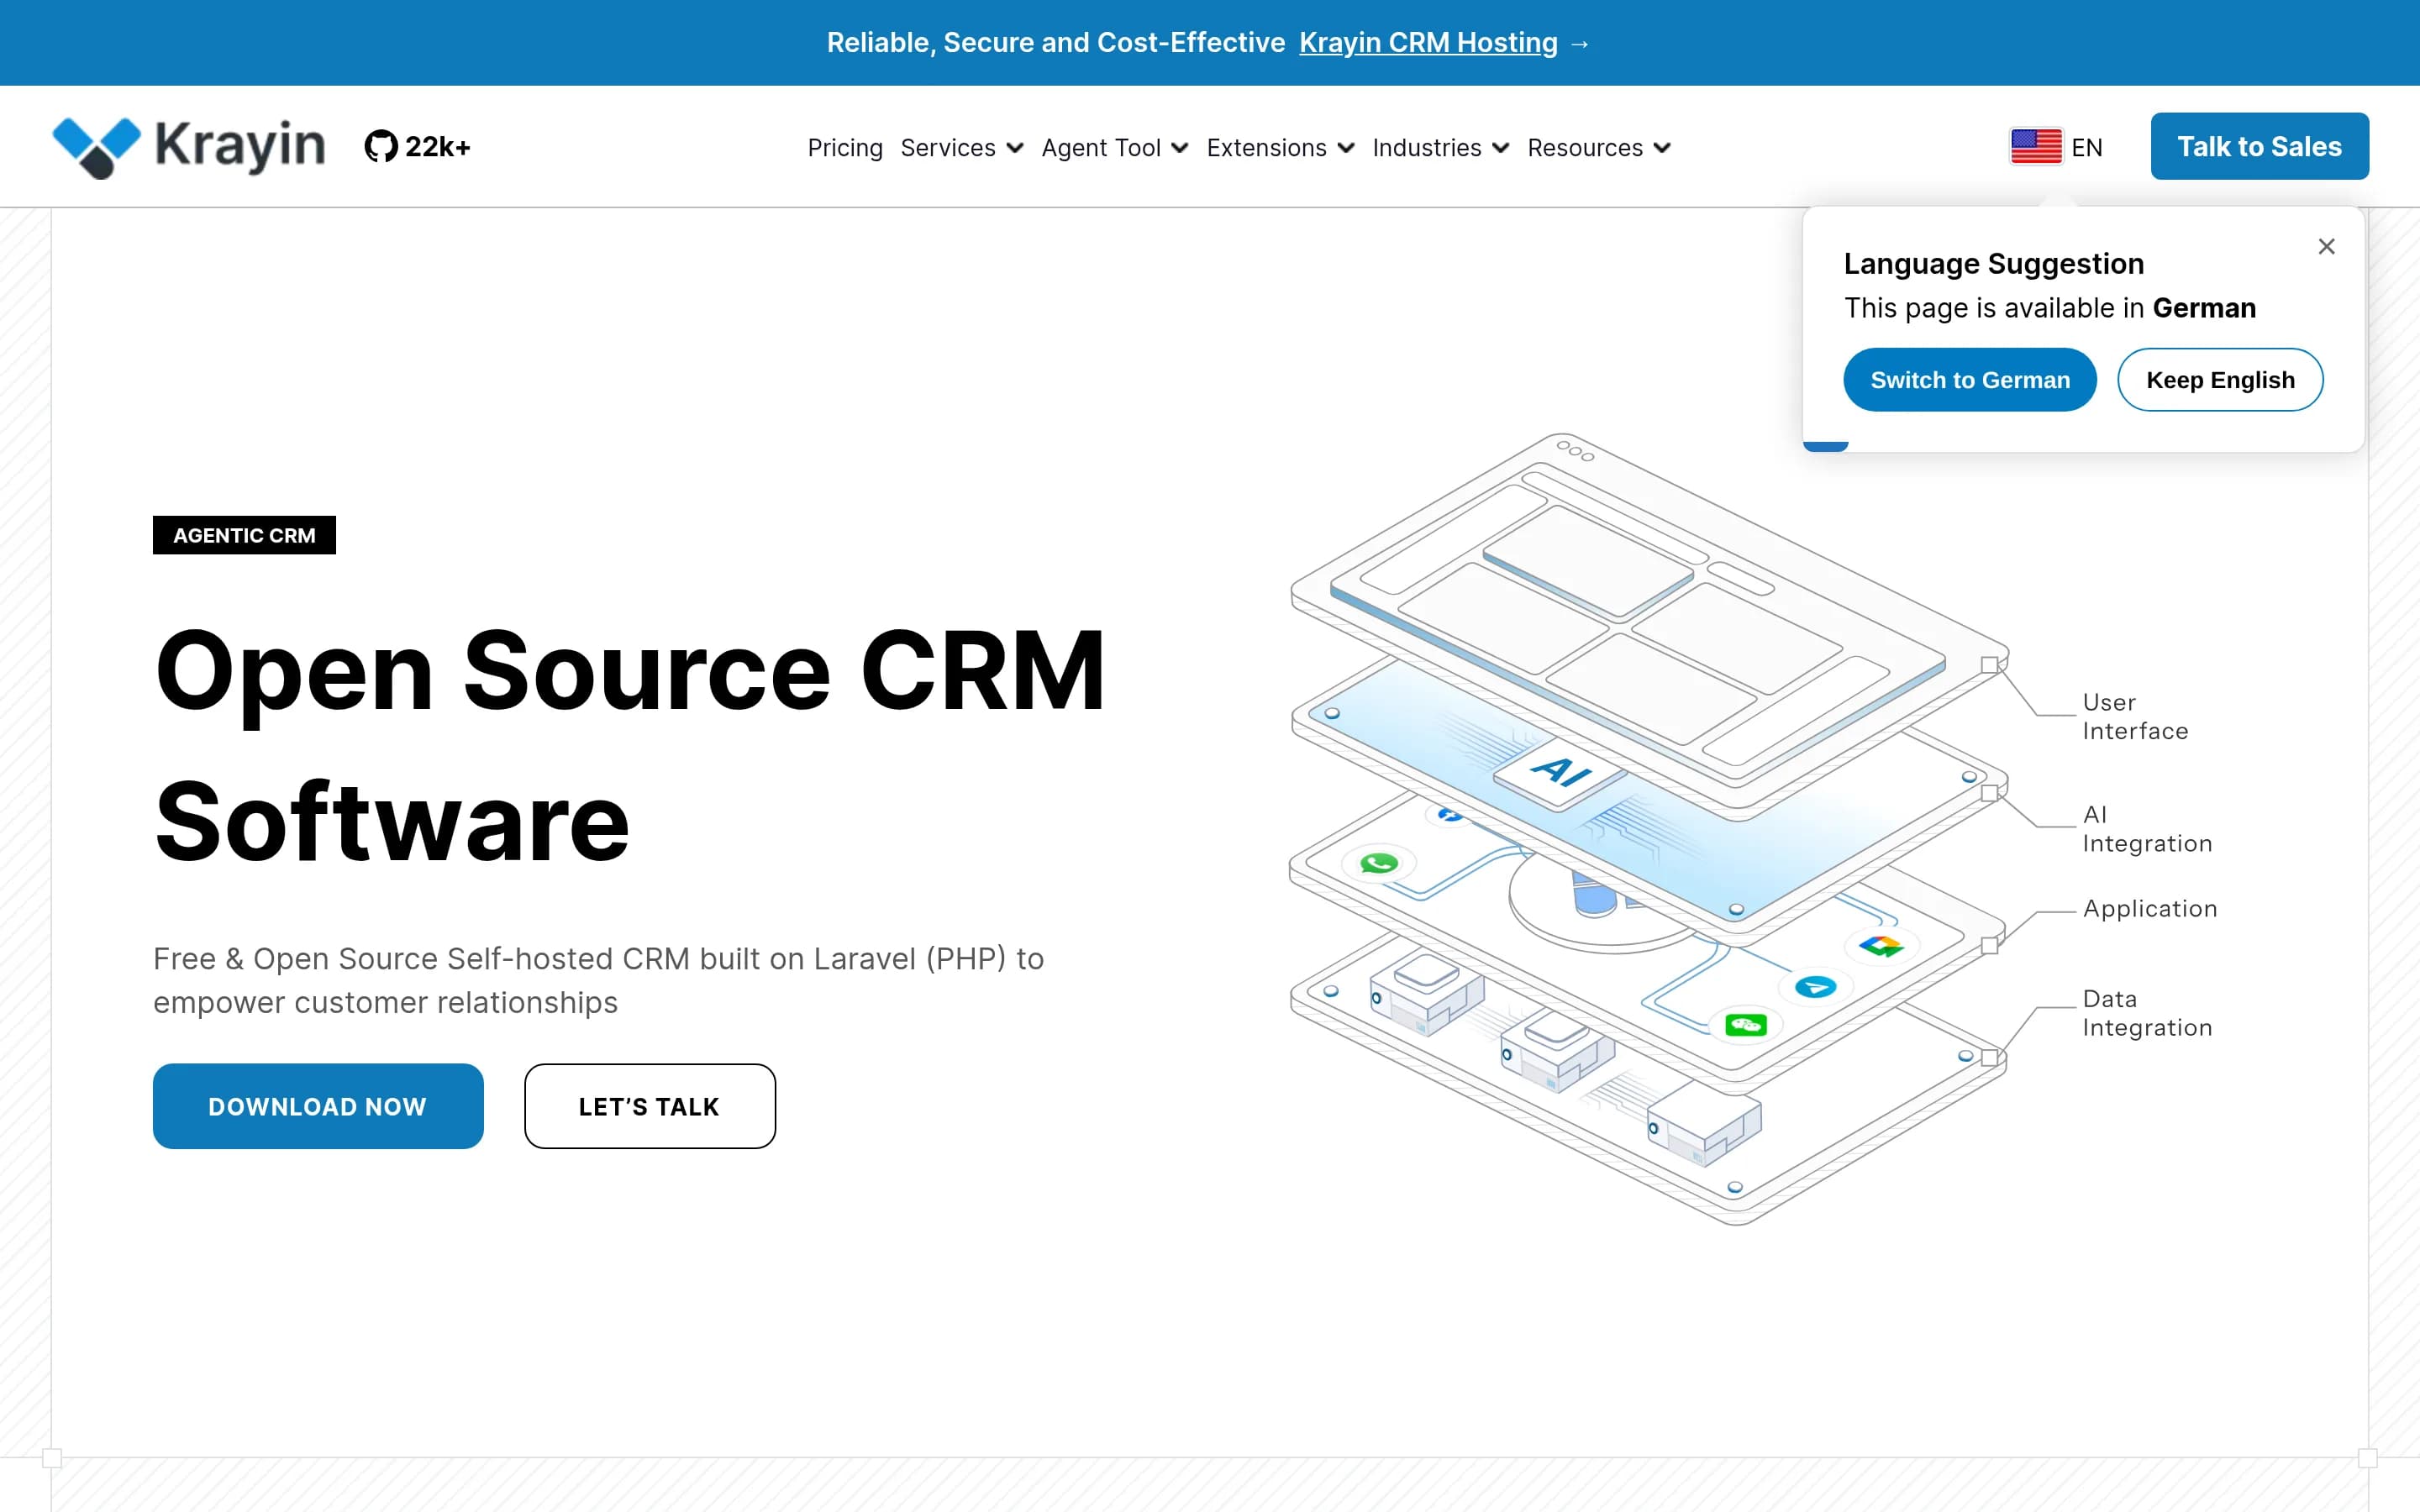Click the DOWNLOAD NOW button

click(x=318, y=1106)
